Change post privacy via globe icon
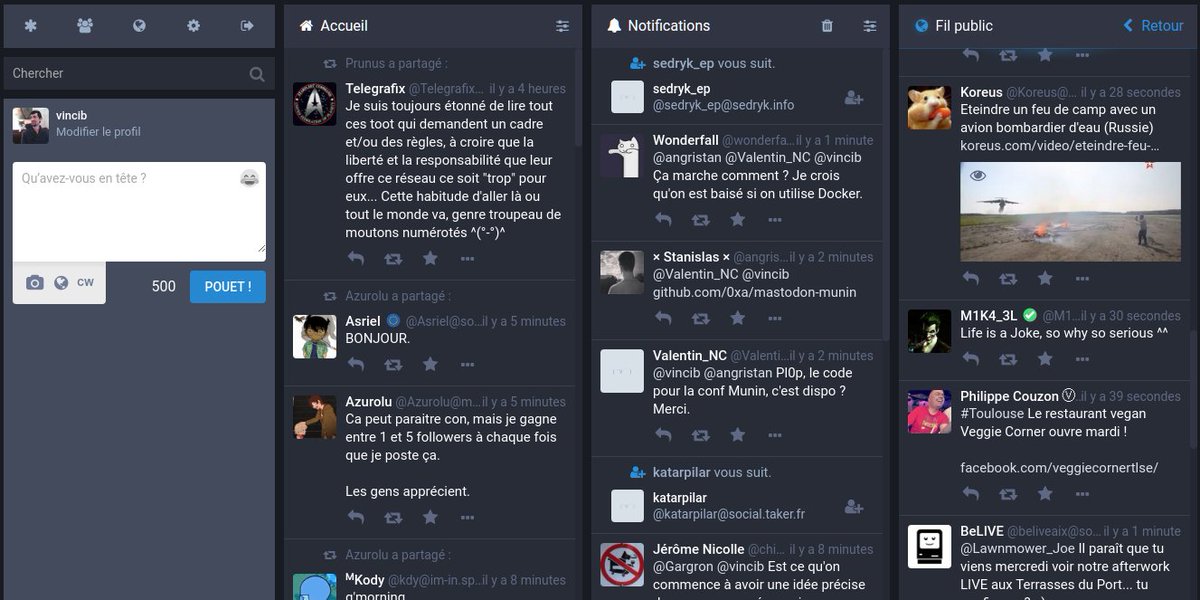The width and height of the screenshot is (1200, 600). [x=61, y=283]
